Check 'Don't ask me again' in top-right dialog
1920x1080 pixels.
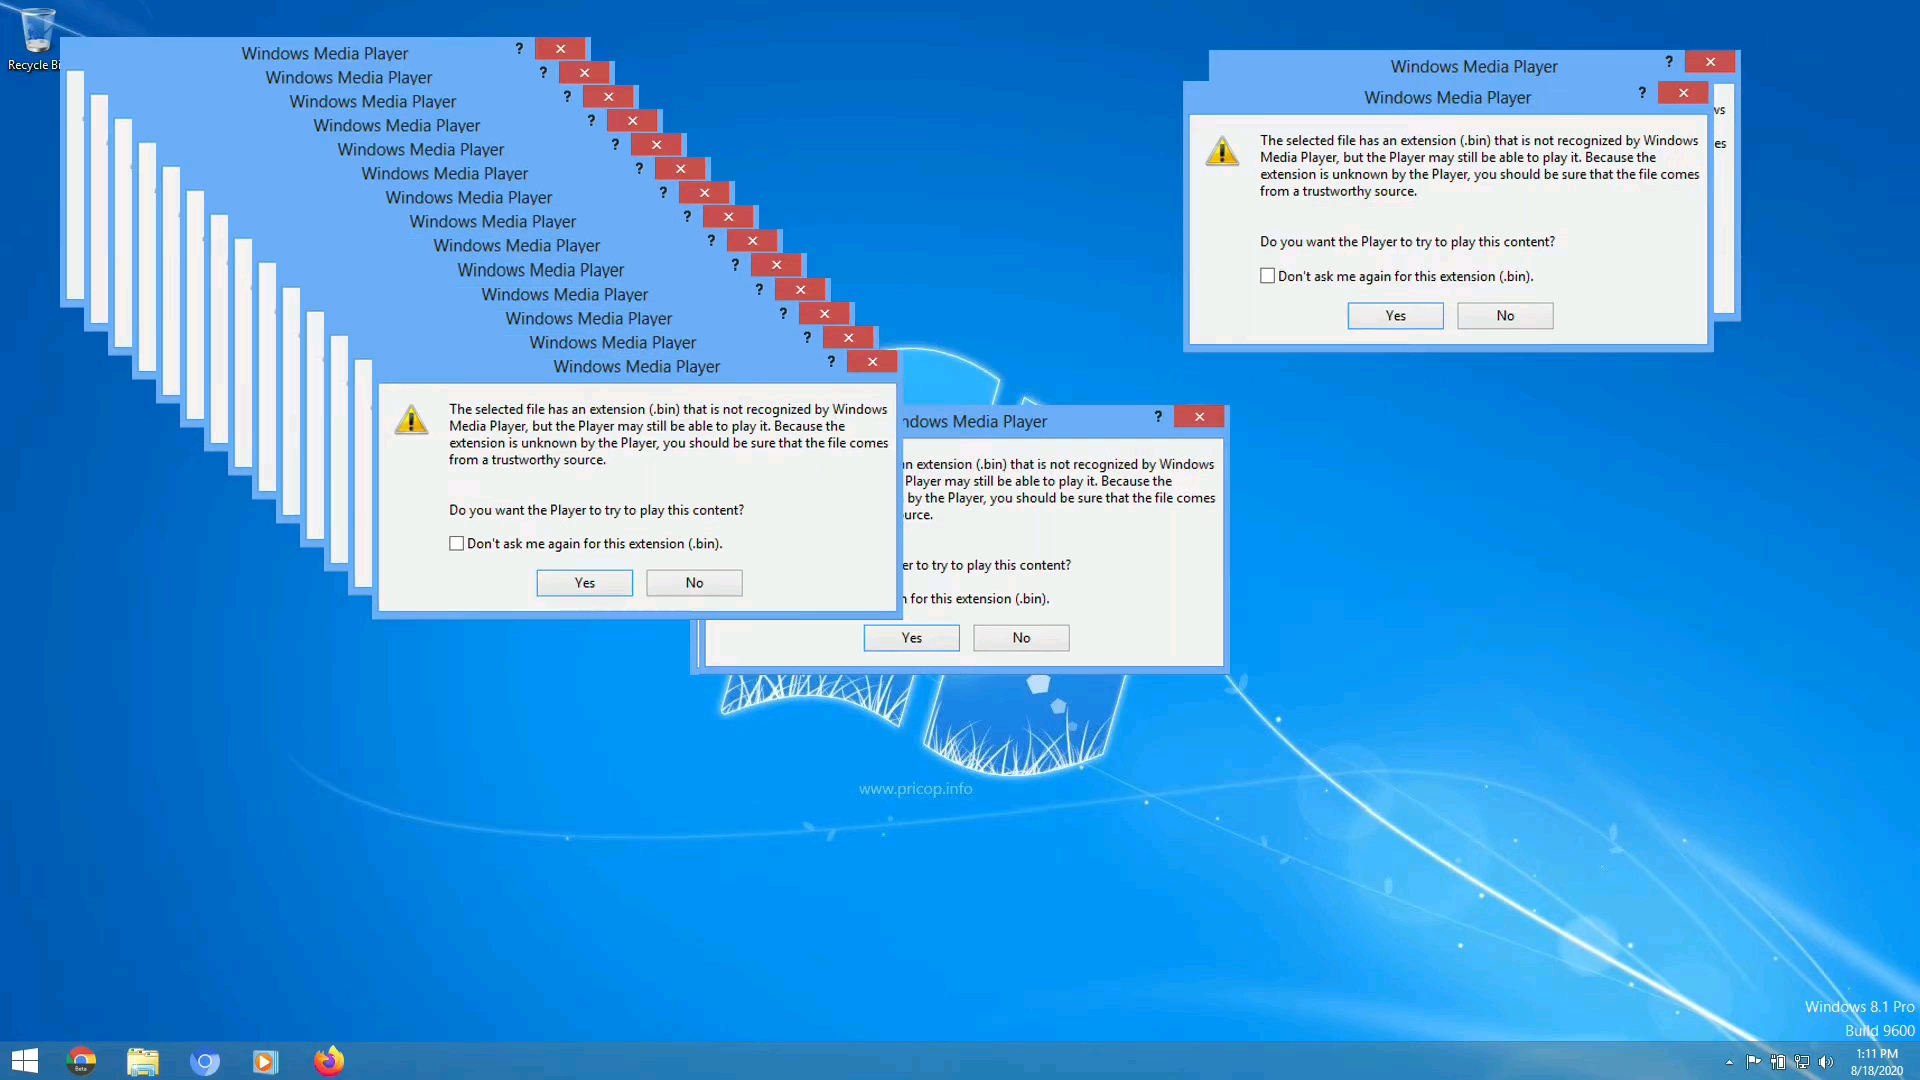pos(1268,276)
